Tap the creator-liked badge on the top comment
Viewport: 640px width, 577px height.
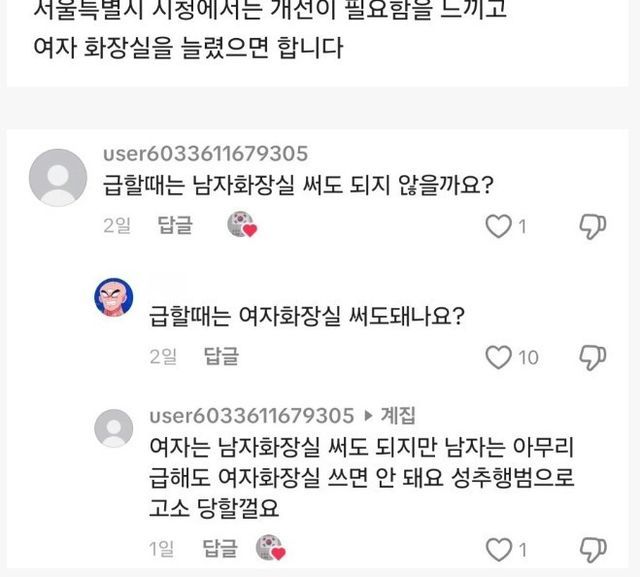(242, 225)
